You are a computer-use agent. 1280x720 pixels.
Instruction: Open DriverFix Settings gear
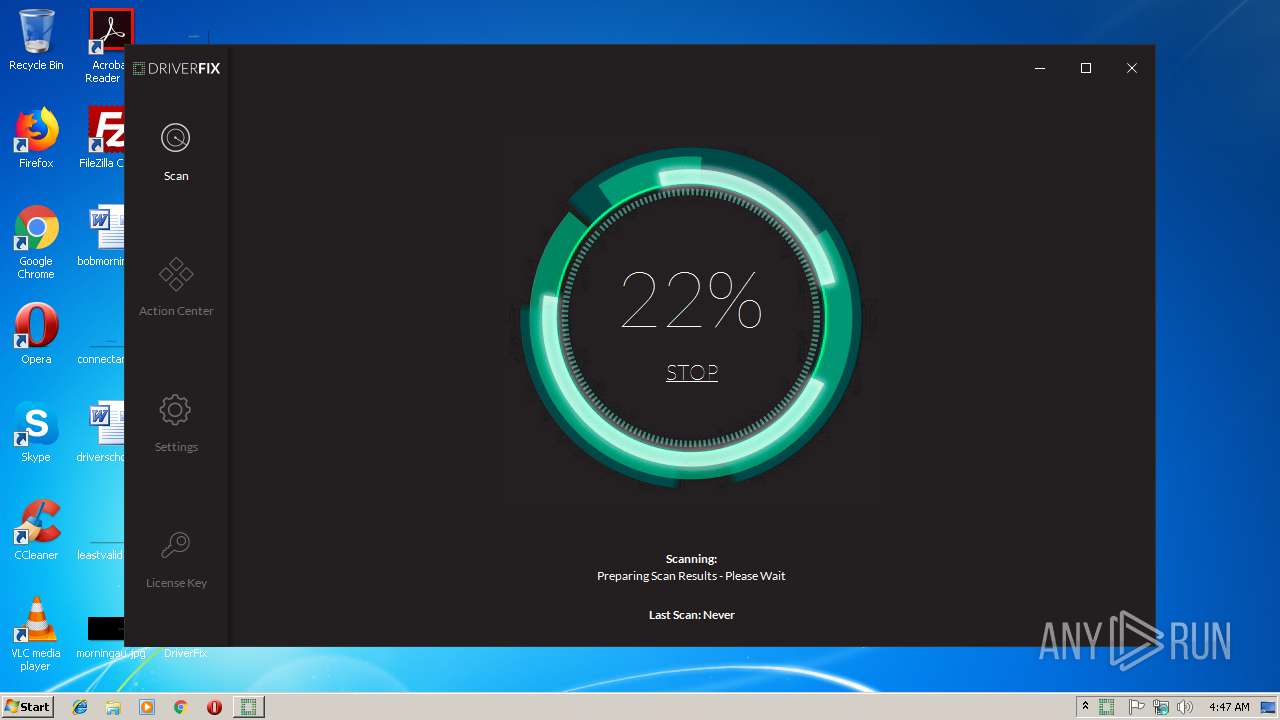point(176,424)
